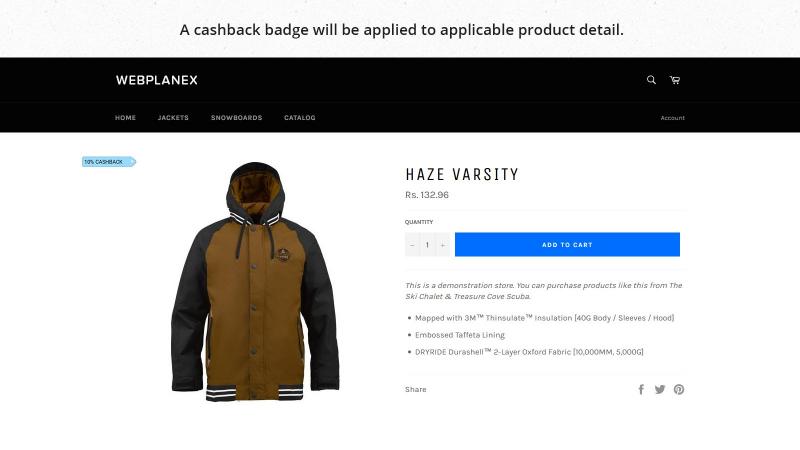Click the quantity input field
This screenshot has height=450, width=800.
coord(428,245)
